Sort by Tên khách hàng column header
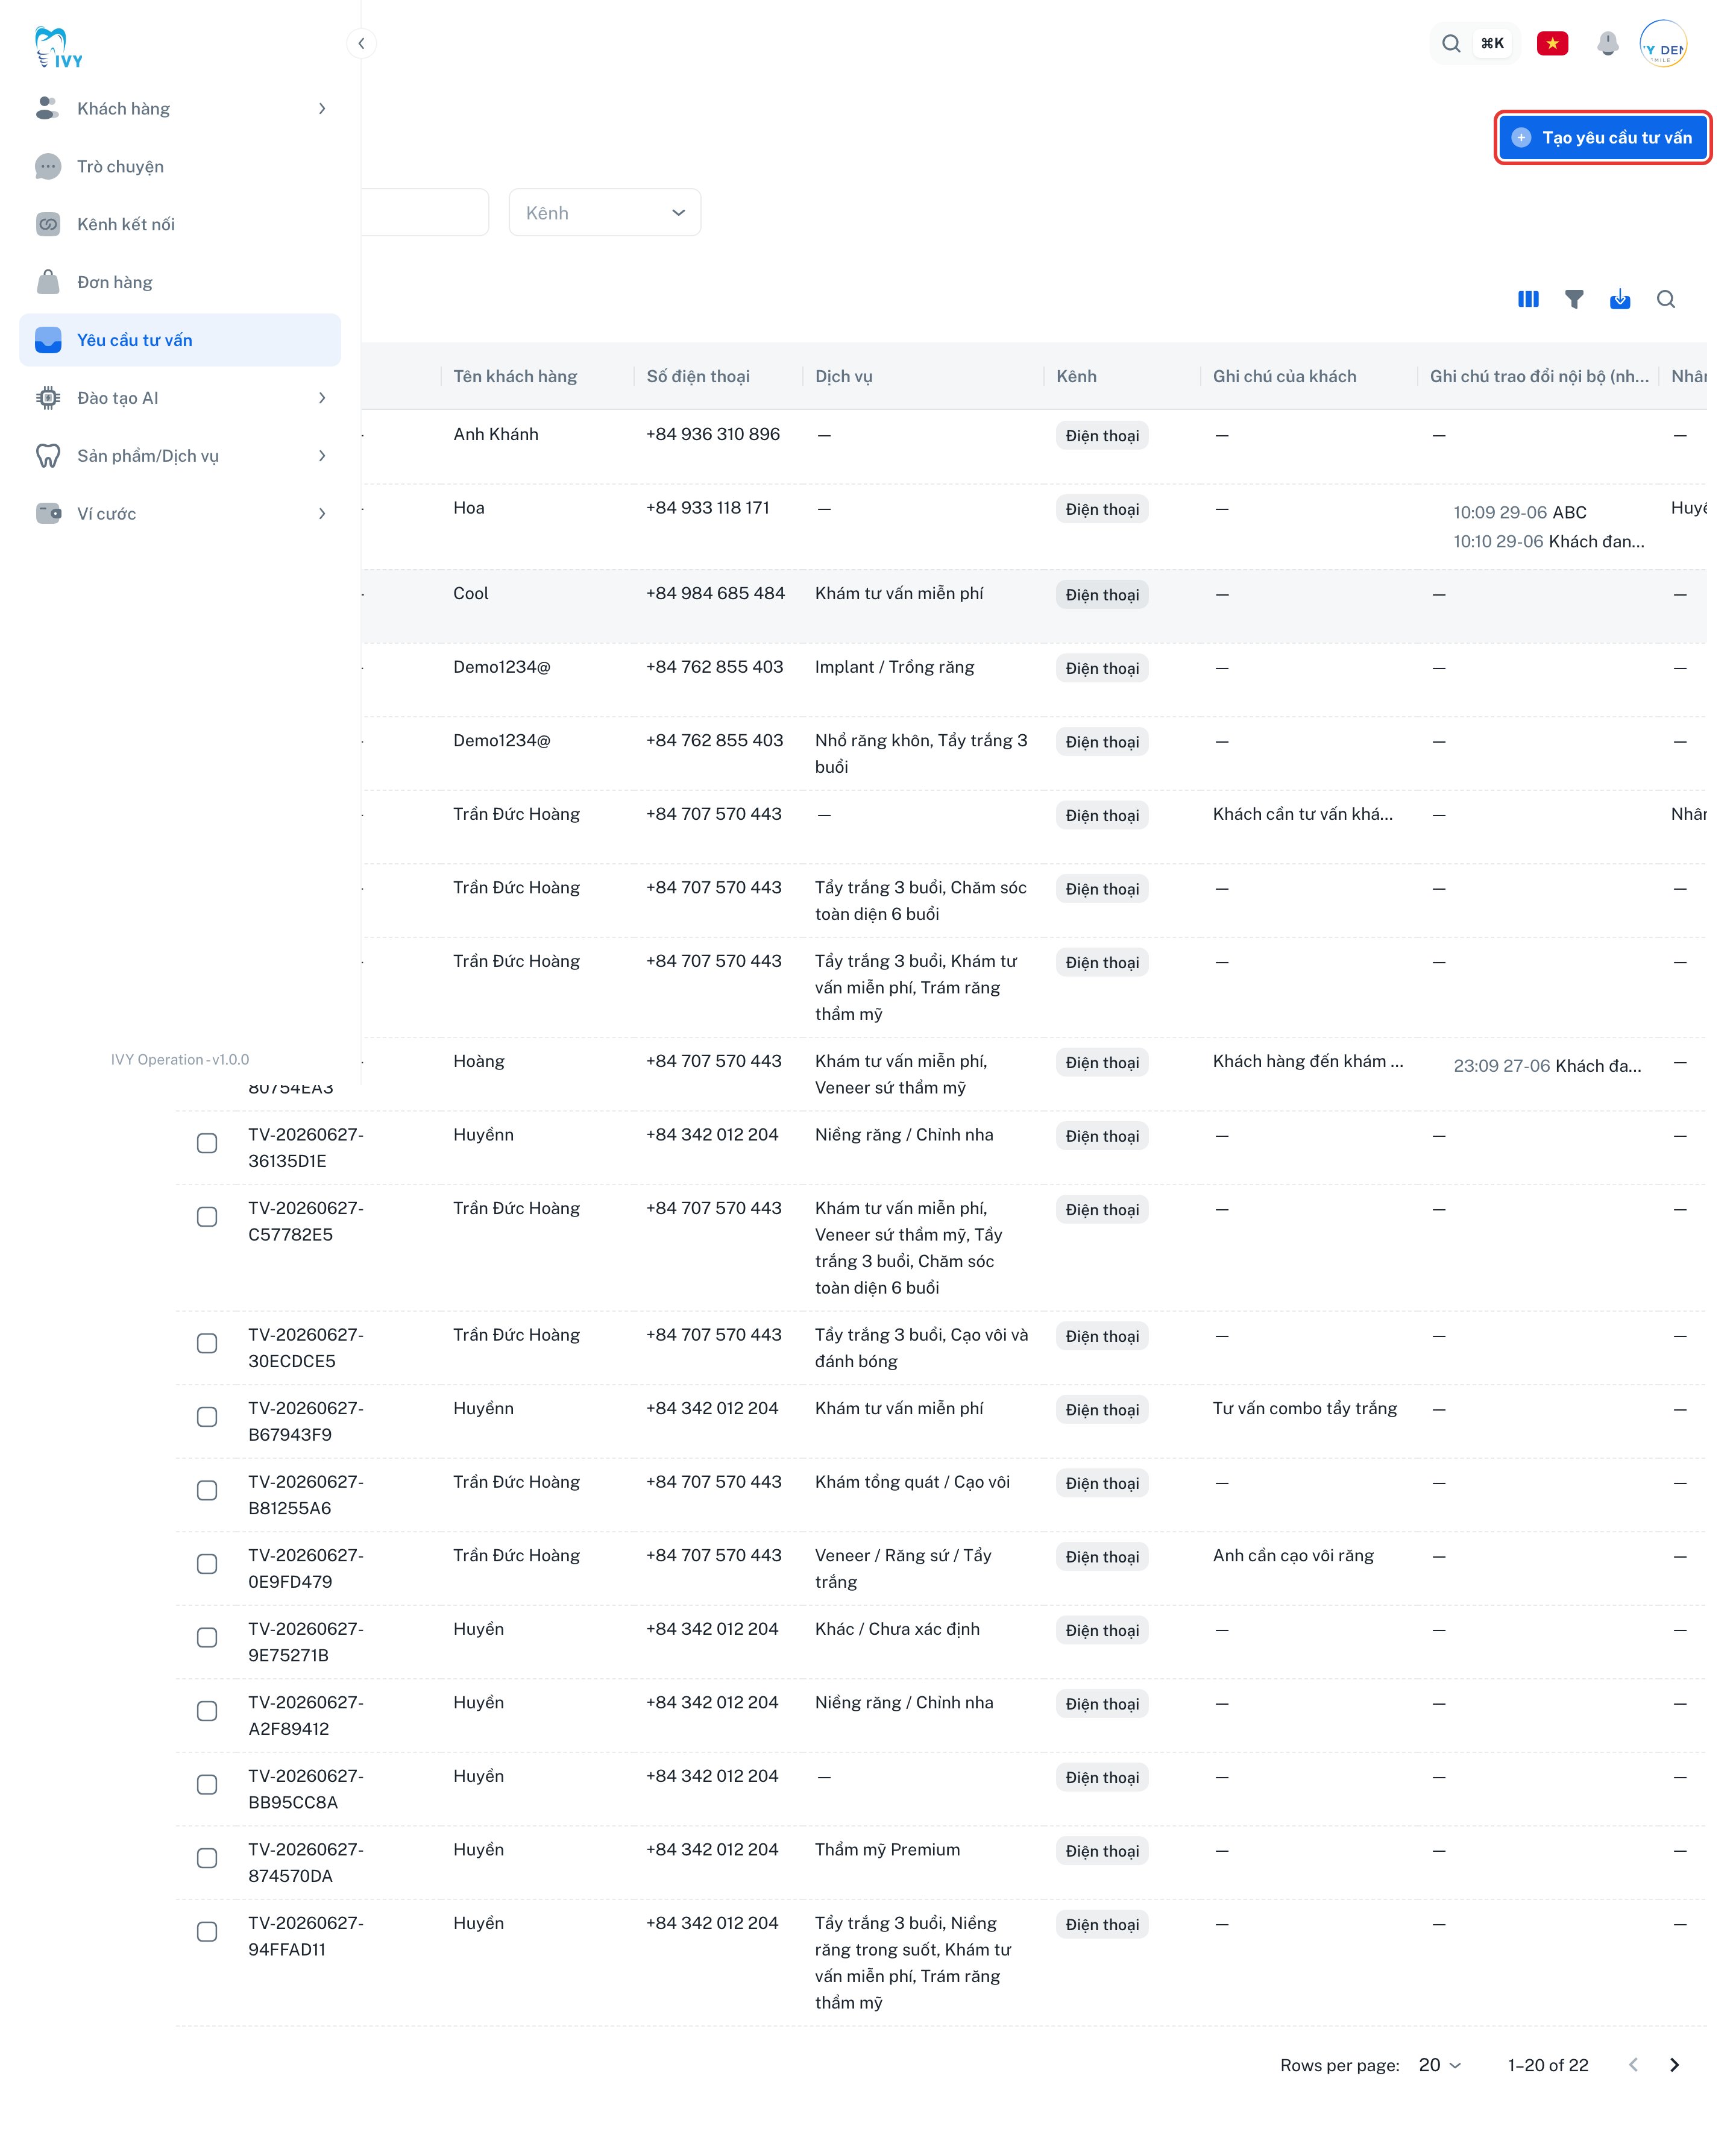This screenshot has height=2152, width=1736. [x=515, y=376]
